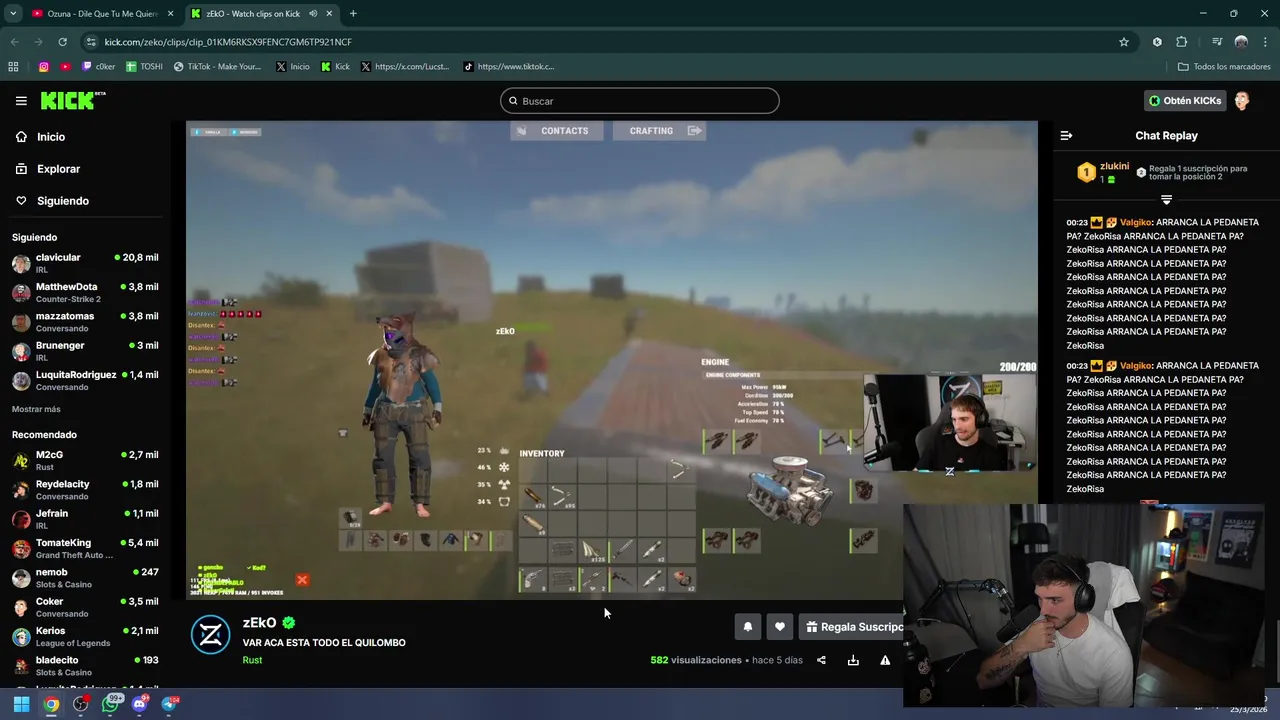Open Chrome from taskbar
This screenshot has height=720, width=1280.
(x=51, y=704)
